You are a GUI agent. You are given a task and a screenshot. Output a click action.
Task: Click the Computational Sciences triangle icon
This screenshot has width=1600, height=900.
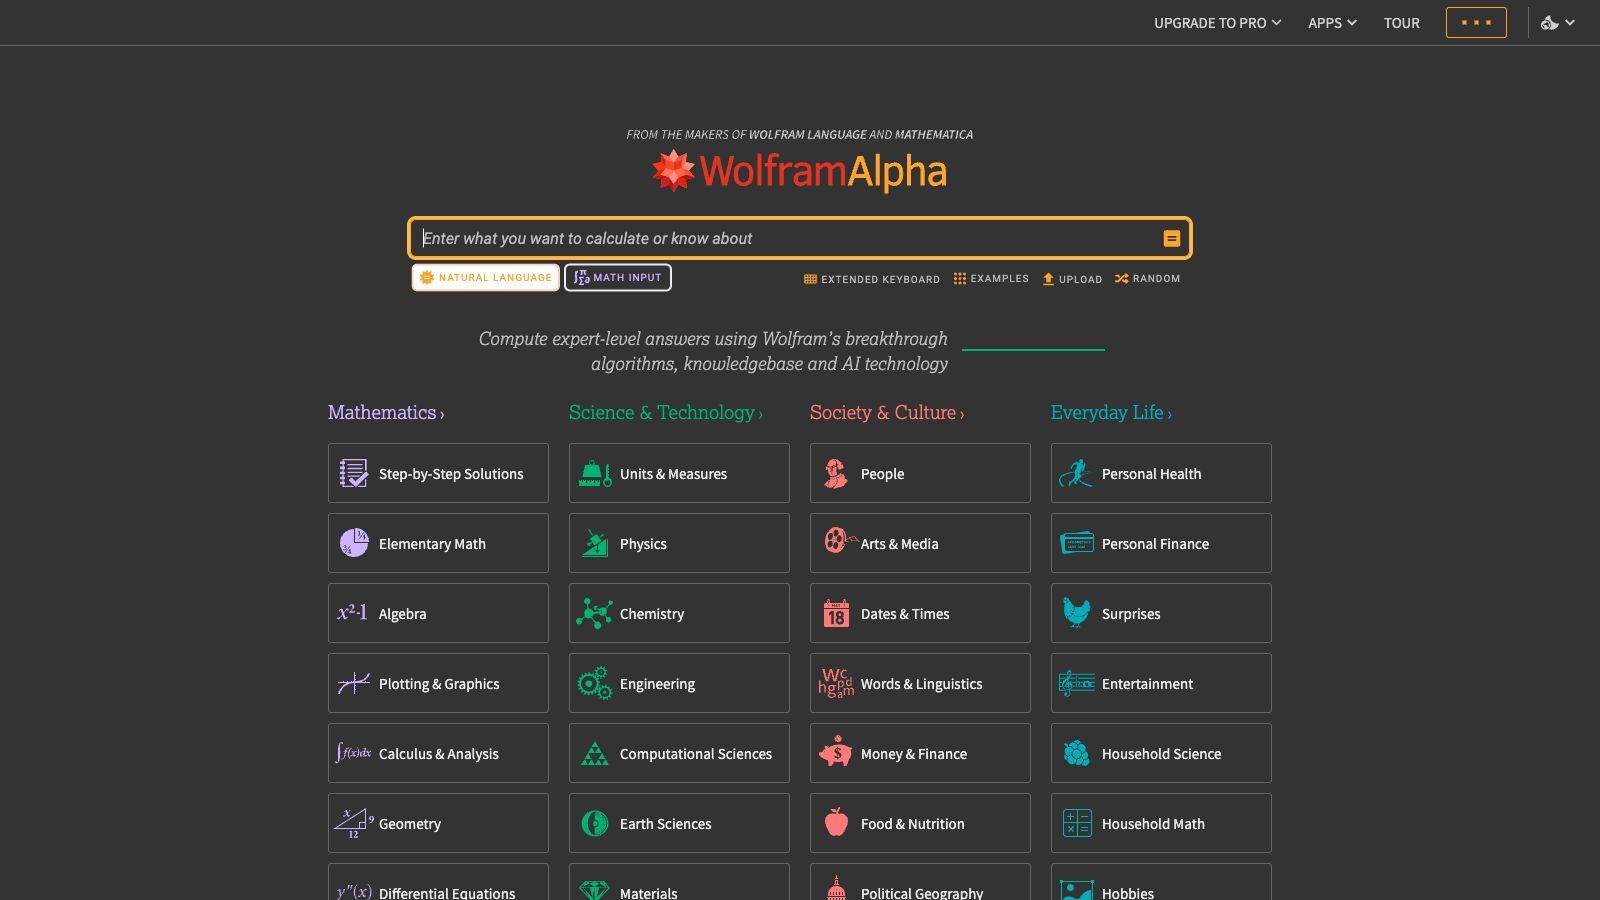[594, 753]
